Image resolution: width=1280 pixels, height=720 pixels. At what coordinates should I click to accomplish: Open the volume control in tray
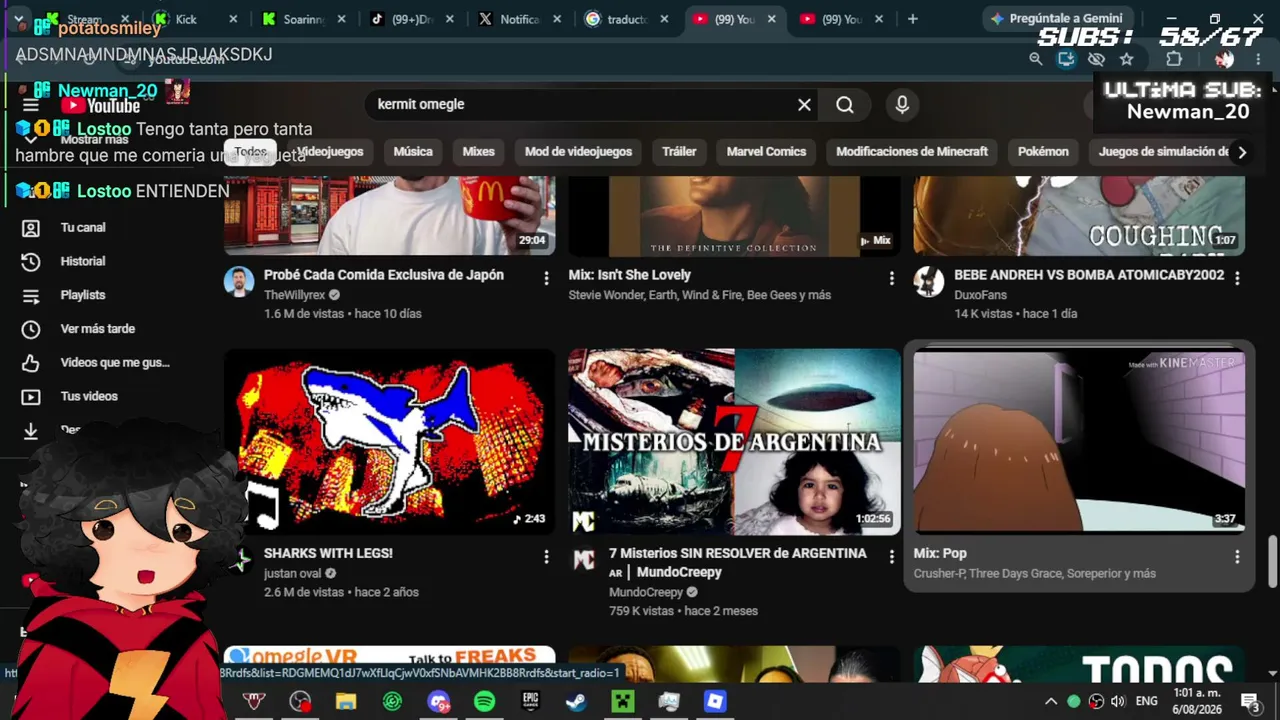[1118, 702]
